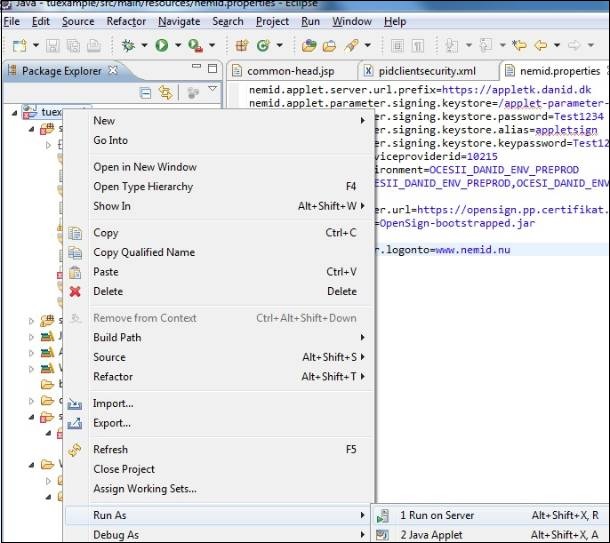610x543 pixels.
Task: Toggle Mark Occurrences toolbar icon
Action: tap(397, 46)
